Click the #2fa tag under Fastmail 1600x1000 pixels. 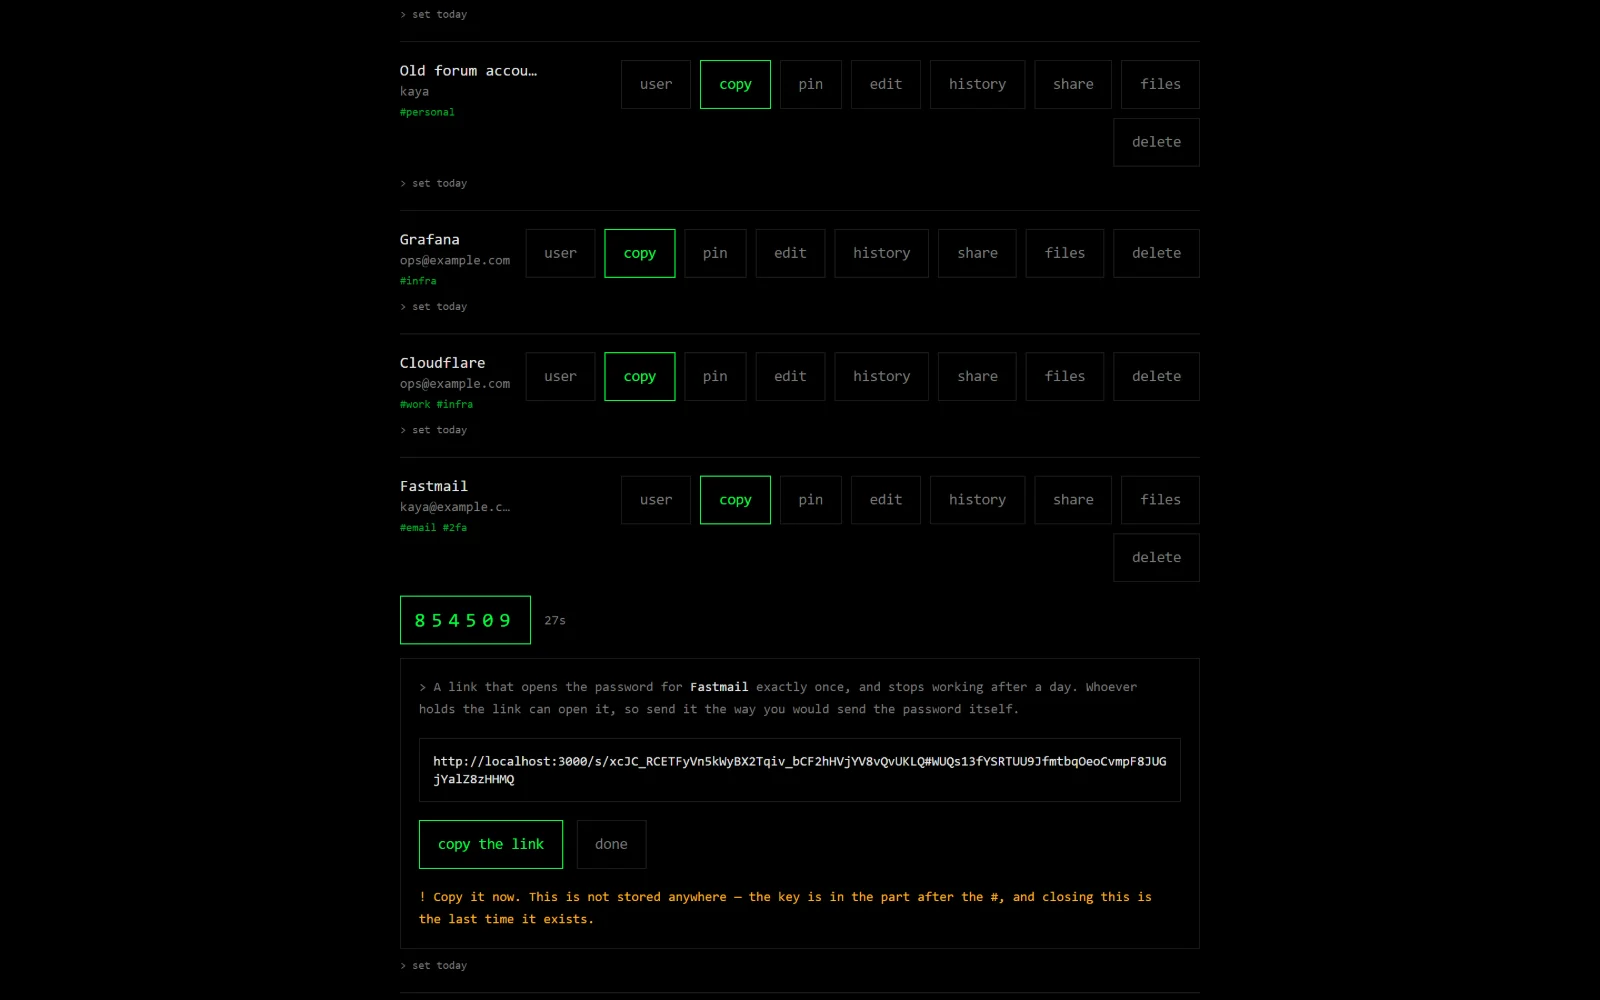tap(455, 527)
